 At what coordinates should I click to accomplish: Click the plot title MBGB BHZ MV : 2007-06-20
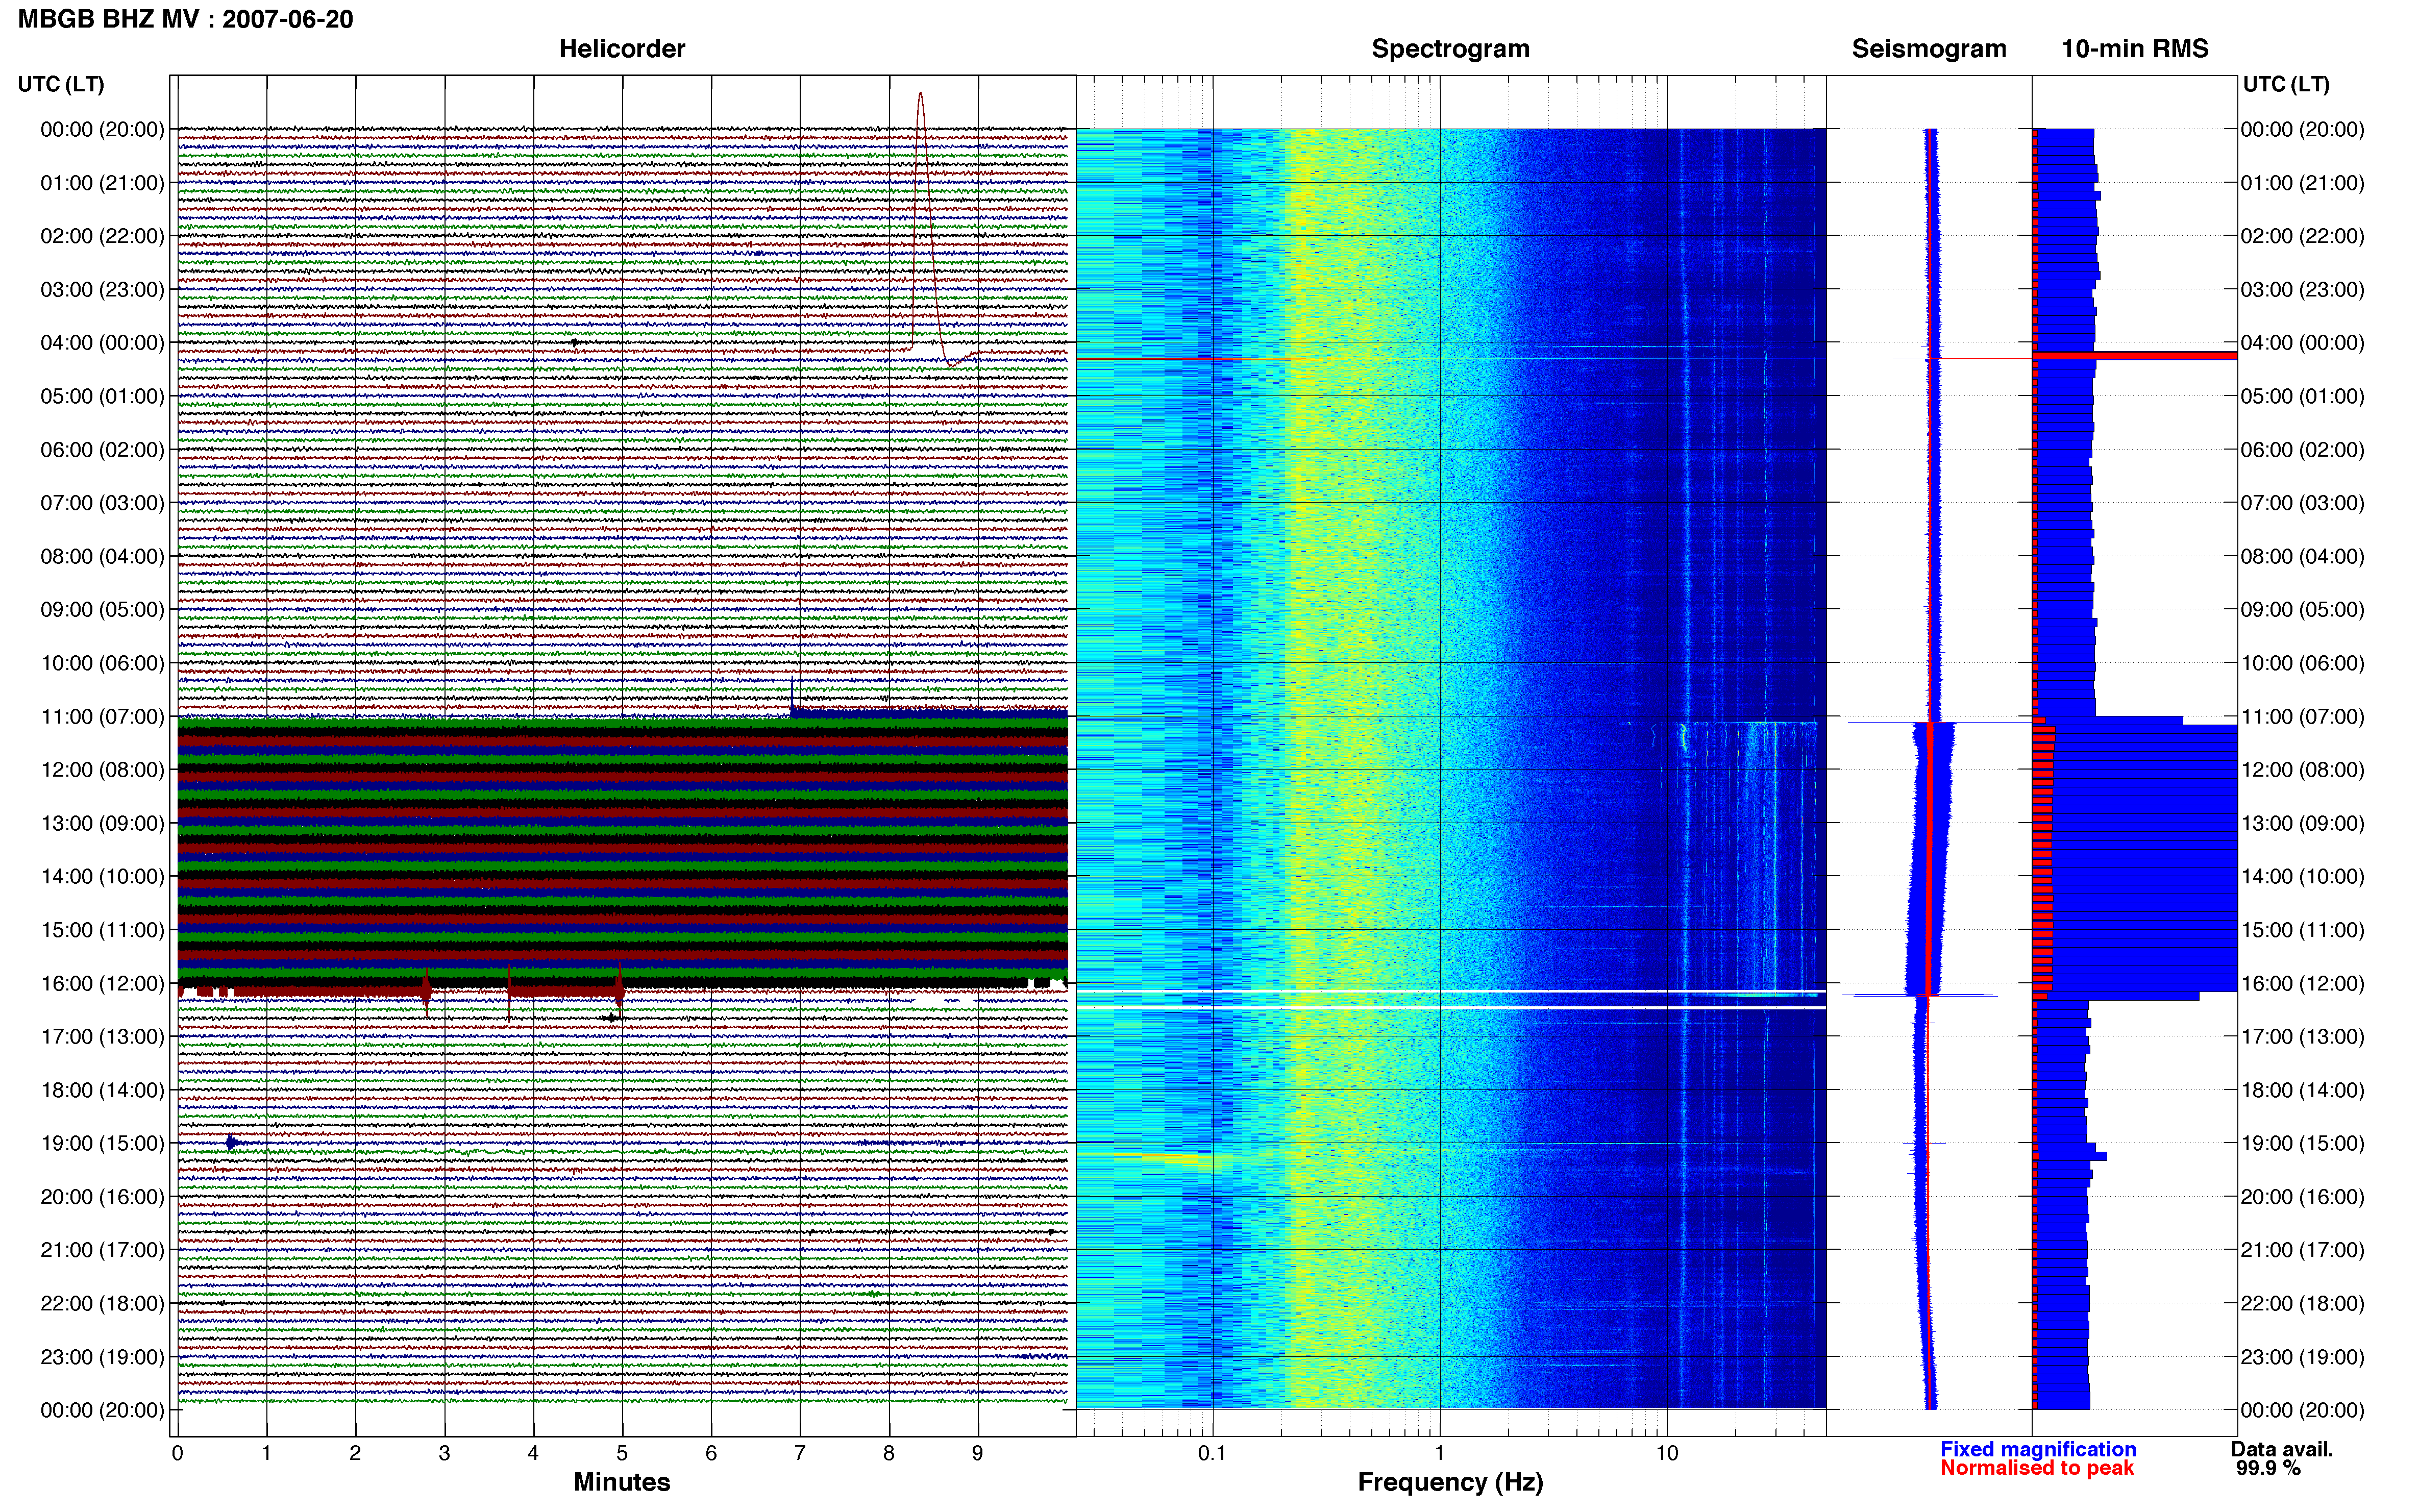(185, 19)
